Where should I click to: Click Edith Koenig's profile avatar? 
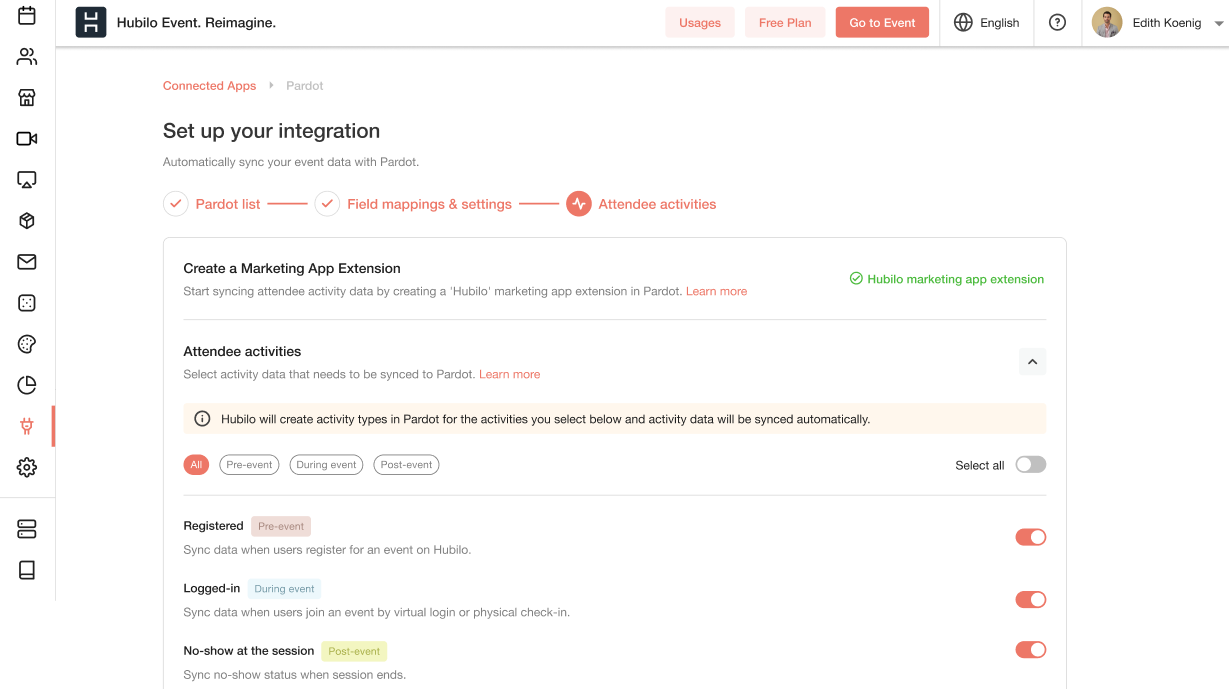pos(1107,22)
